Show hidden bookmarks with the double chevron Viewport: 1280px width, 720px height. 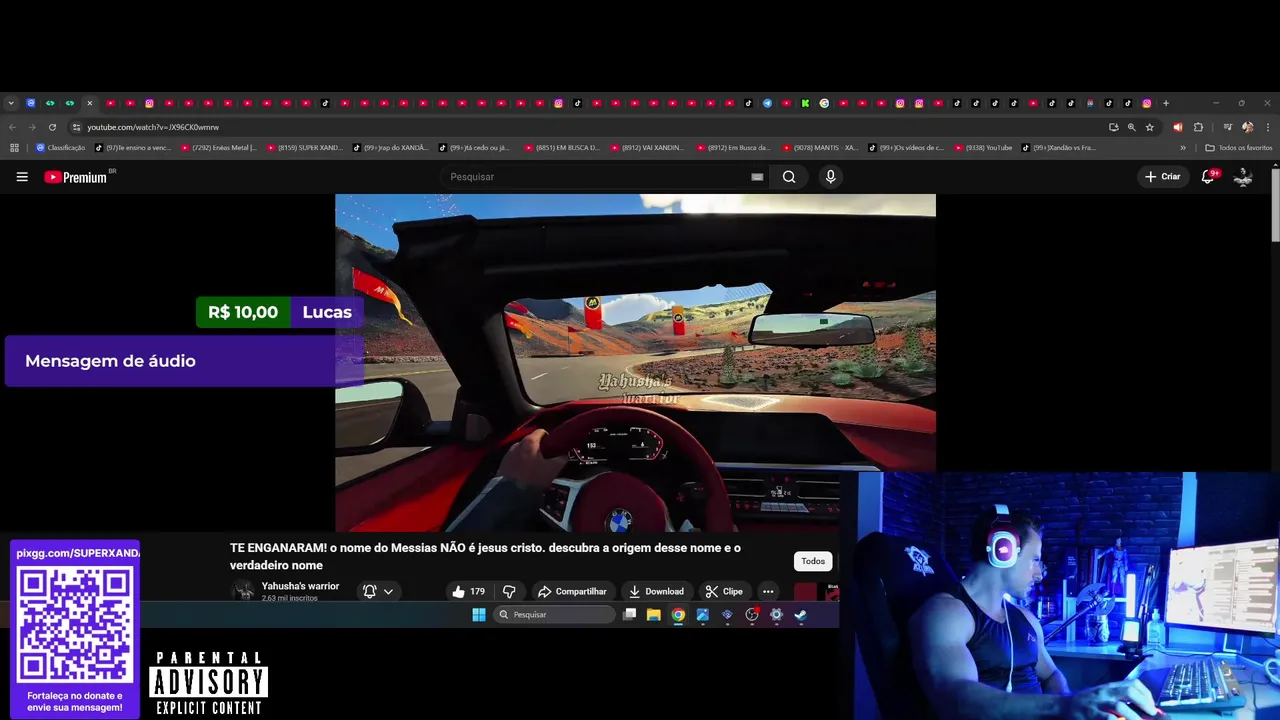click(1183, 148)
